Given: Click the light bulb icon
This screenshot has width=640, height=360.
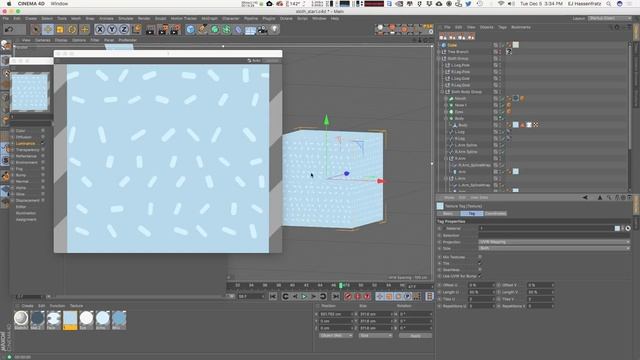Looking at the screenshot, I should pos(275,29).
